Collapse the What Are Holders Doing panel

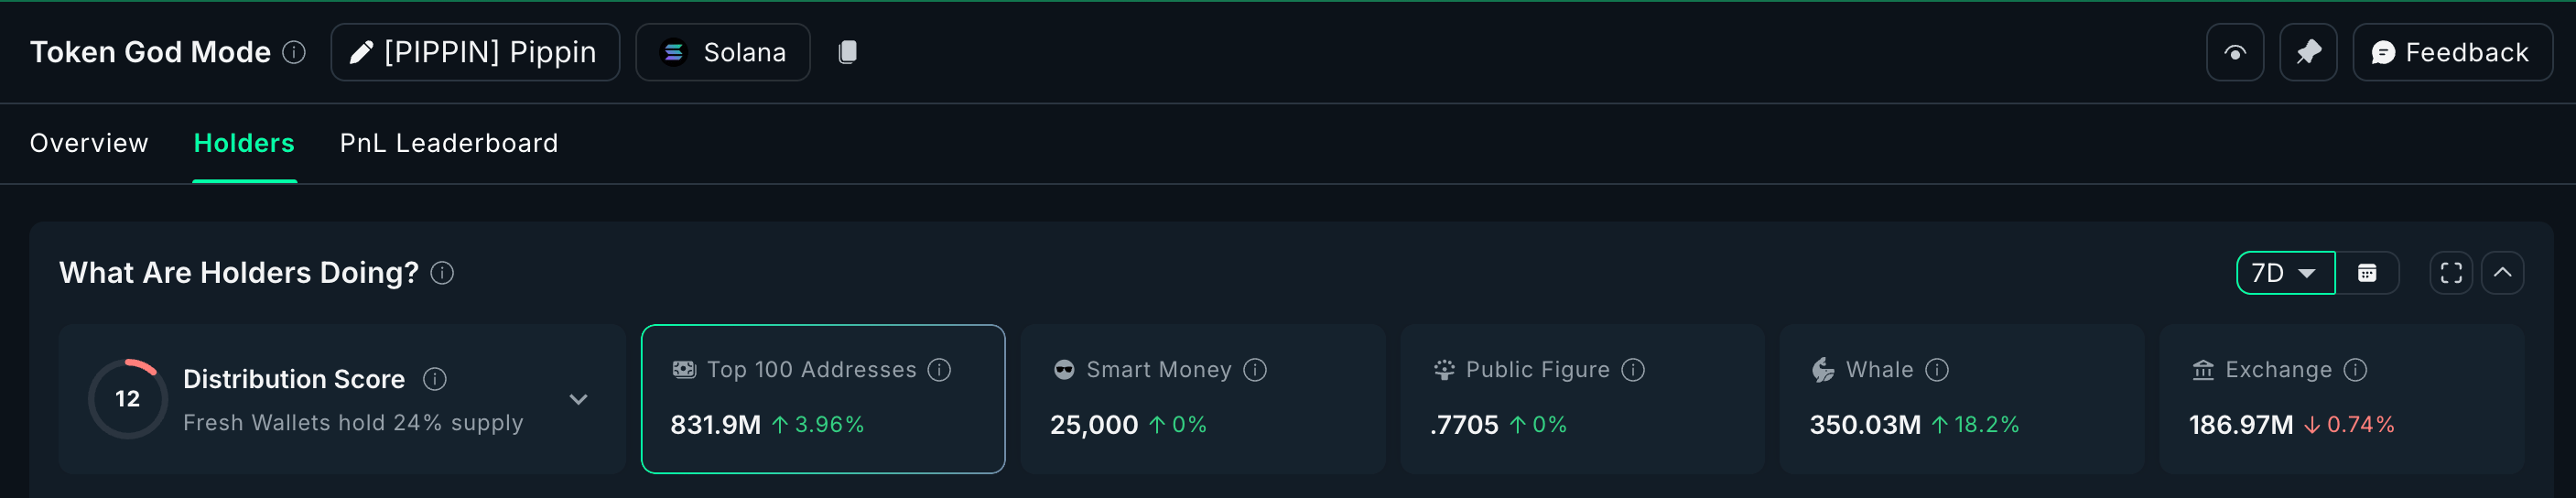pos(2502,273)
